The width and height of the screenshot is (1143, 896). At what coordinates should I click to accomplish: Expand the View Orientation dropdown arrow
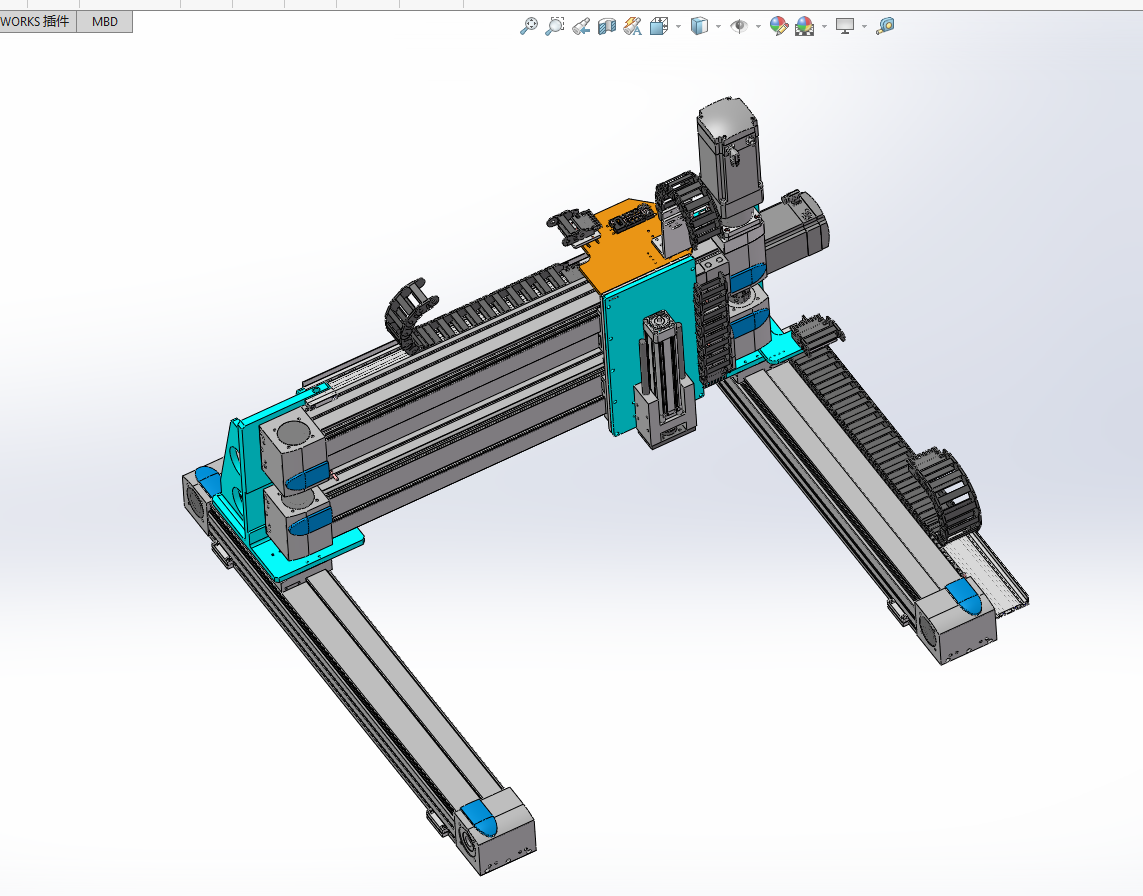677,26
